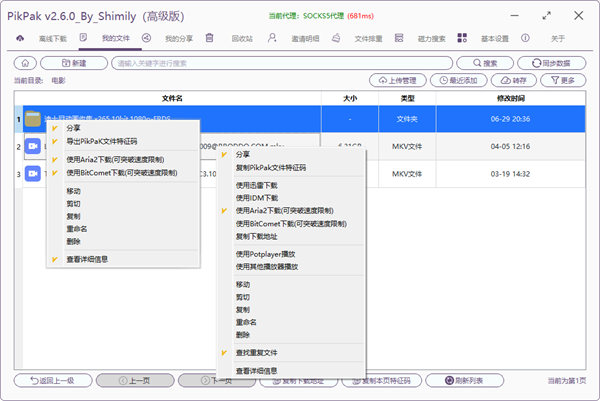The width and height of the screenshot is (600, 401).
Task: Click the 新建 new item button
Action: 74,63
